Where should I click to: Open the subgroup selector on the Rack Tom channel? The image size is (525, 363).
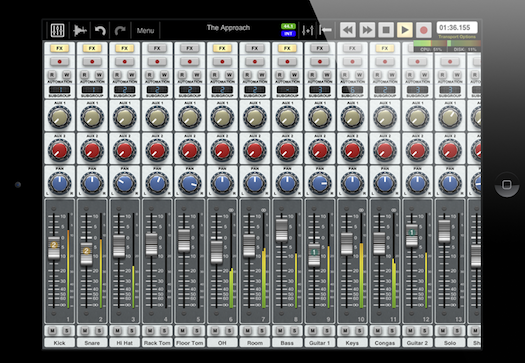[x=157, y=89]
